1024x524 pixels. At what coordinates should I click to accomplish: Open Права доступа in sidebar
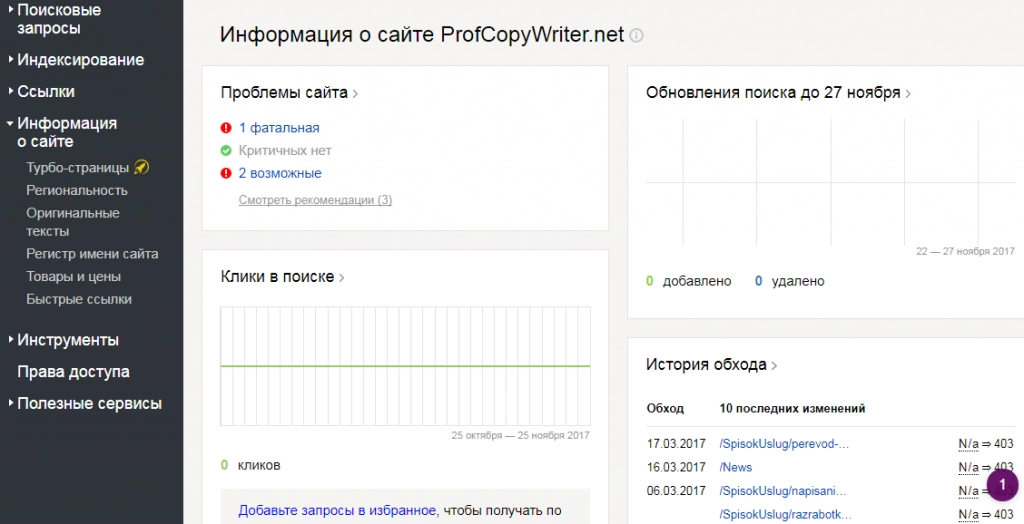click(x=73, y=372)
